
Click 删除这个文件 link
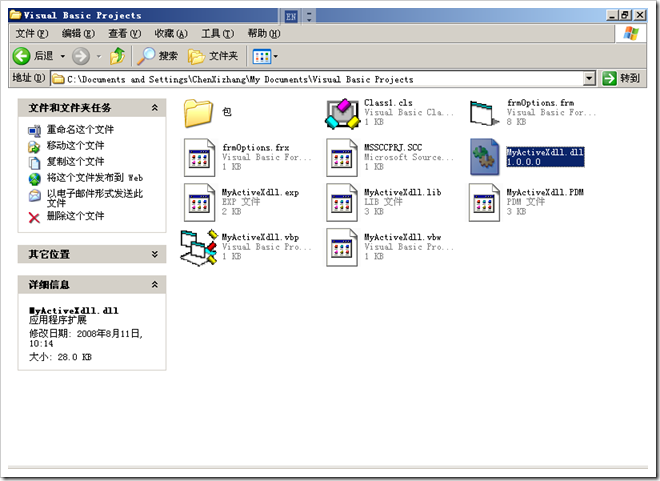click(75, 216)
